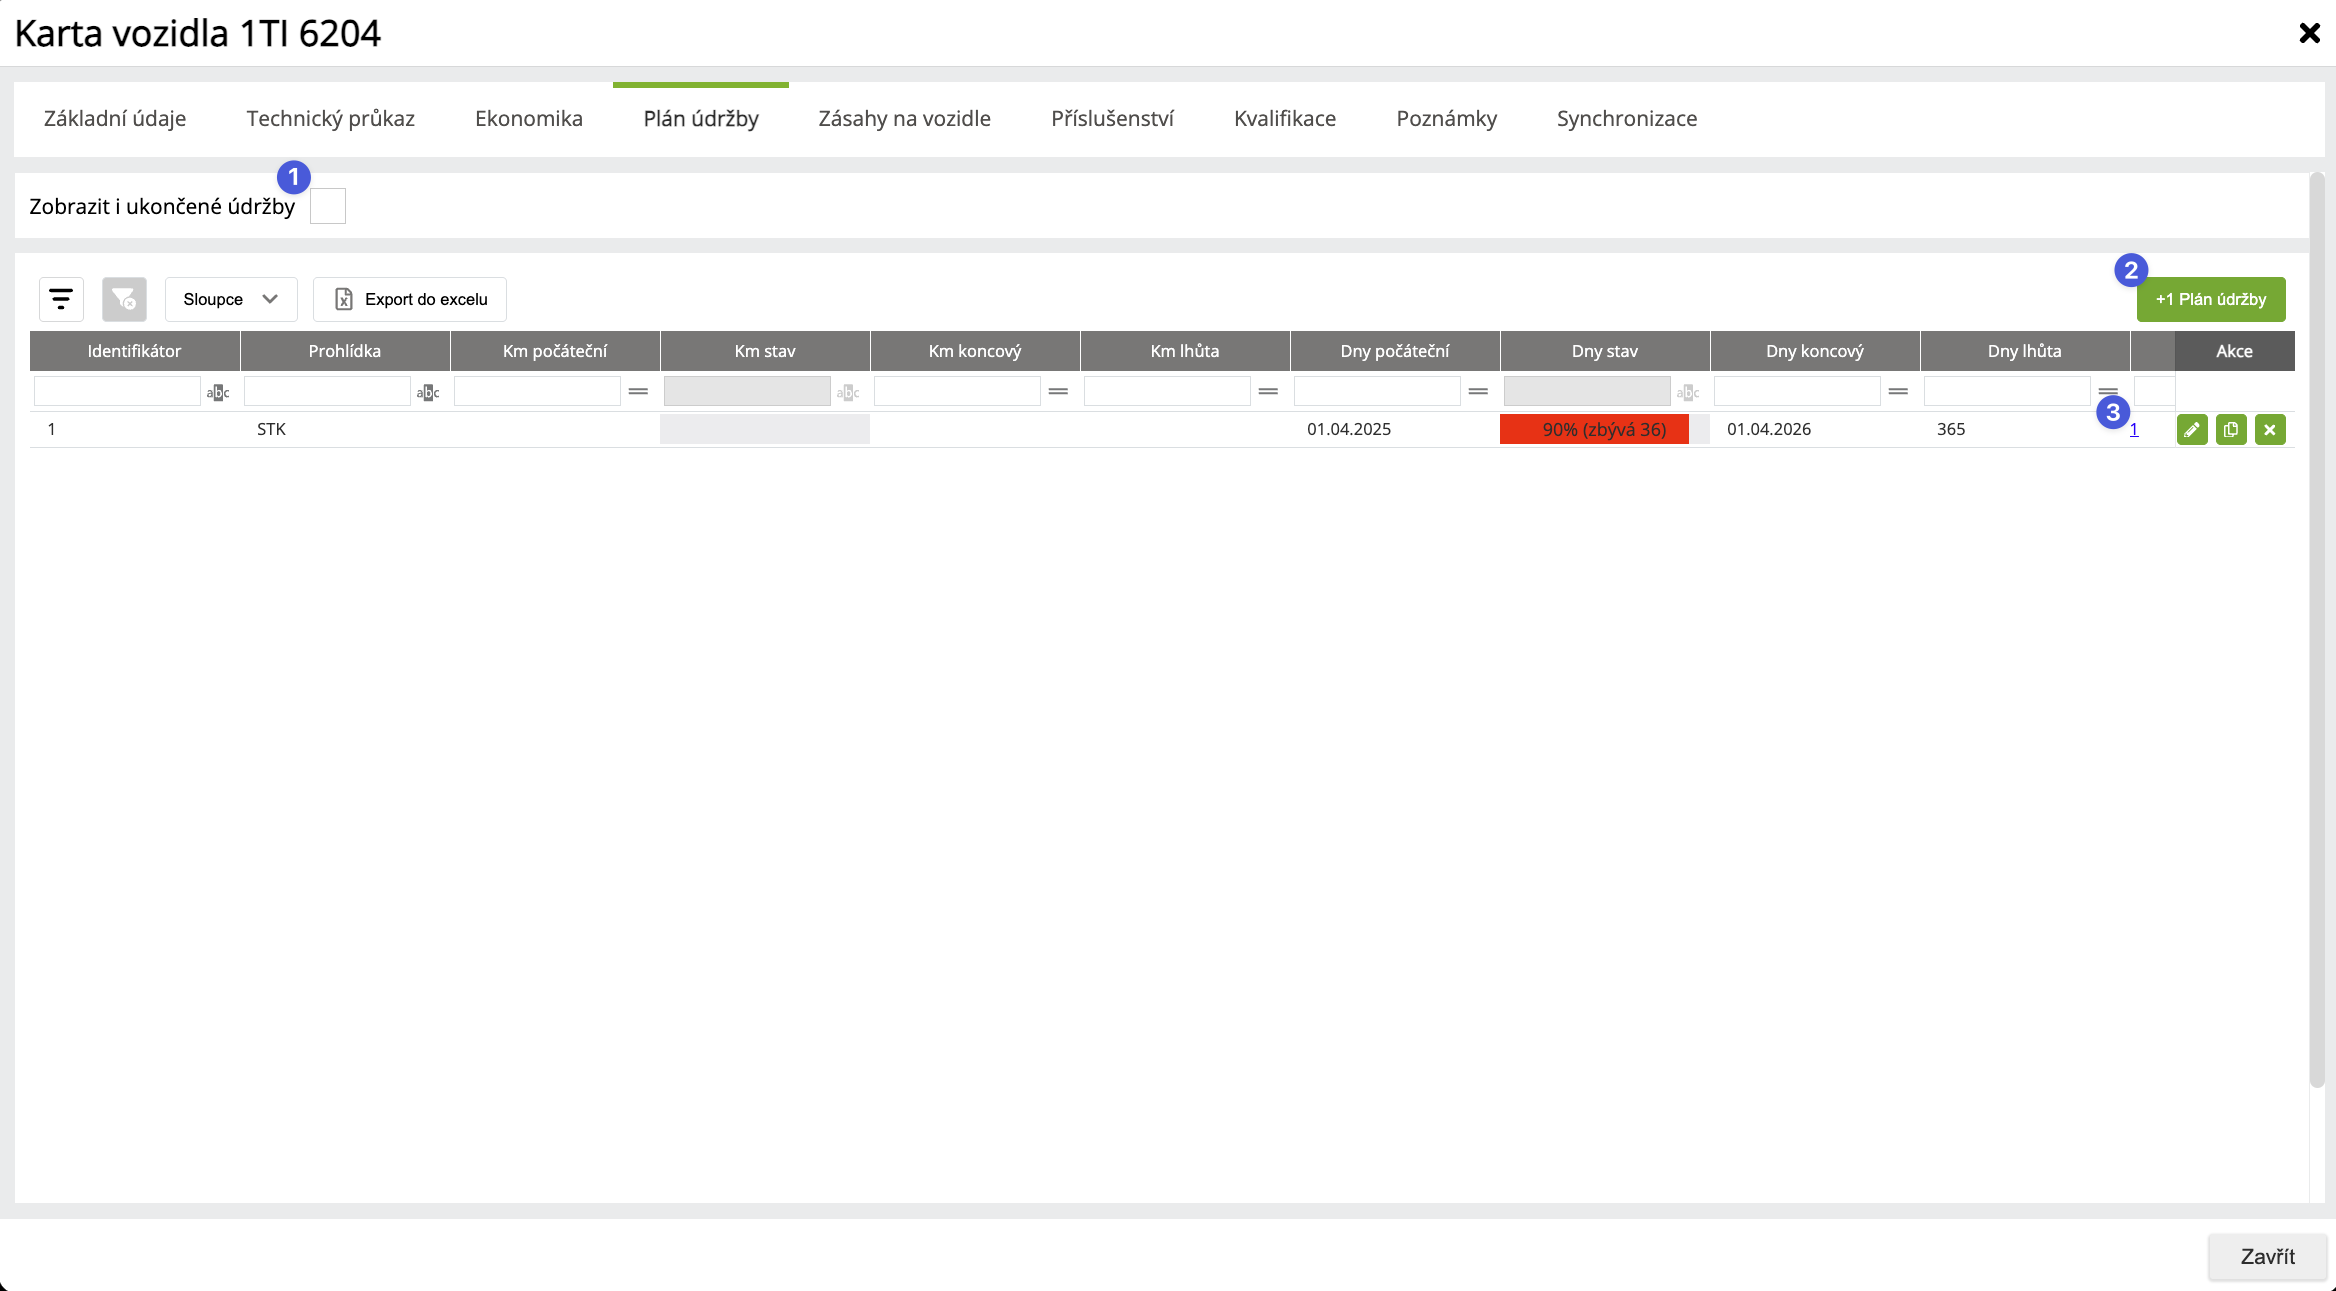Open the Zásahy na vozidle tab

[x=904, y=118]
